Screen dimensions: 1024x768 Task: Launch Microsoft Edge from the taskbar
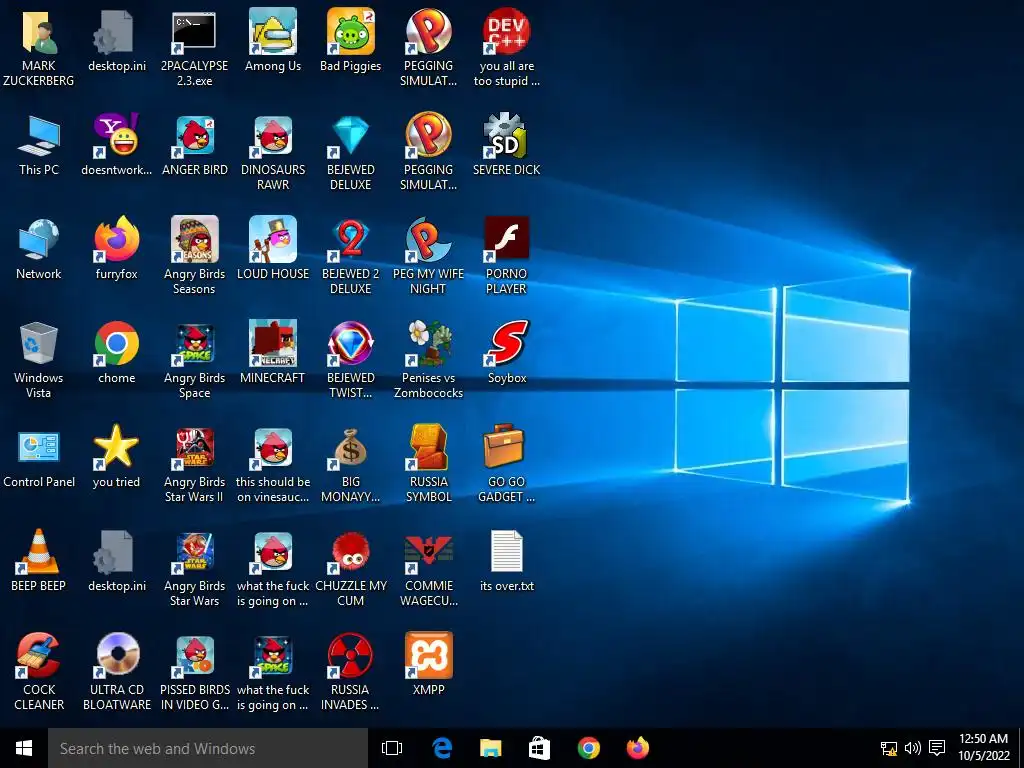(x=442, y=748)
